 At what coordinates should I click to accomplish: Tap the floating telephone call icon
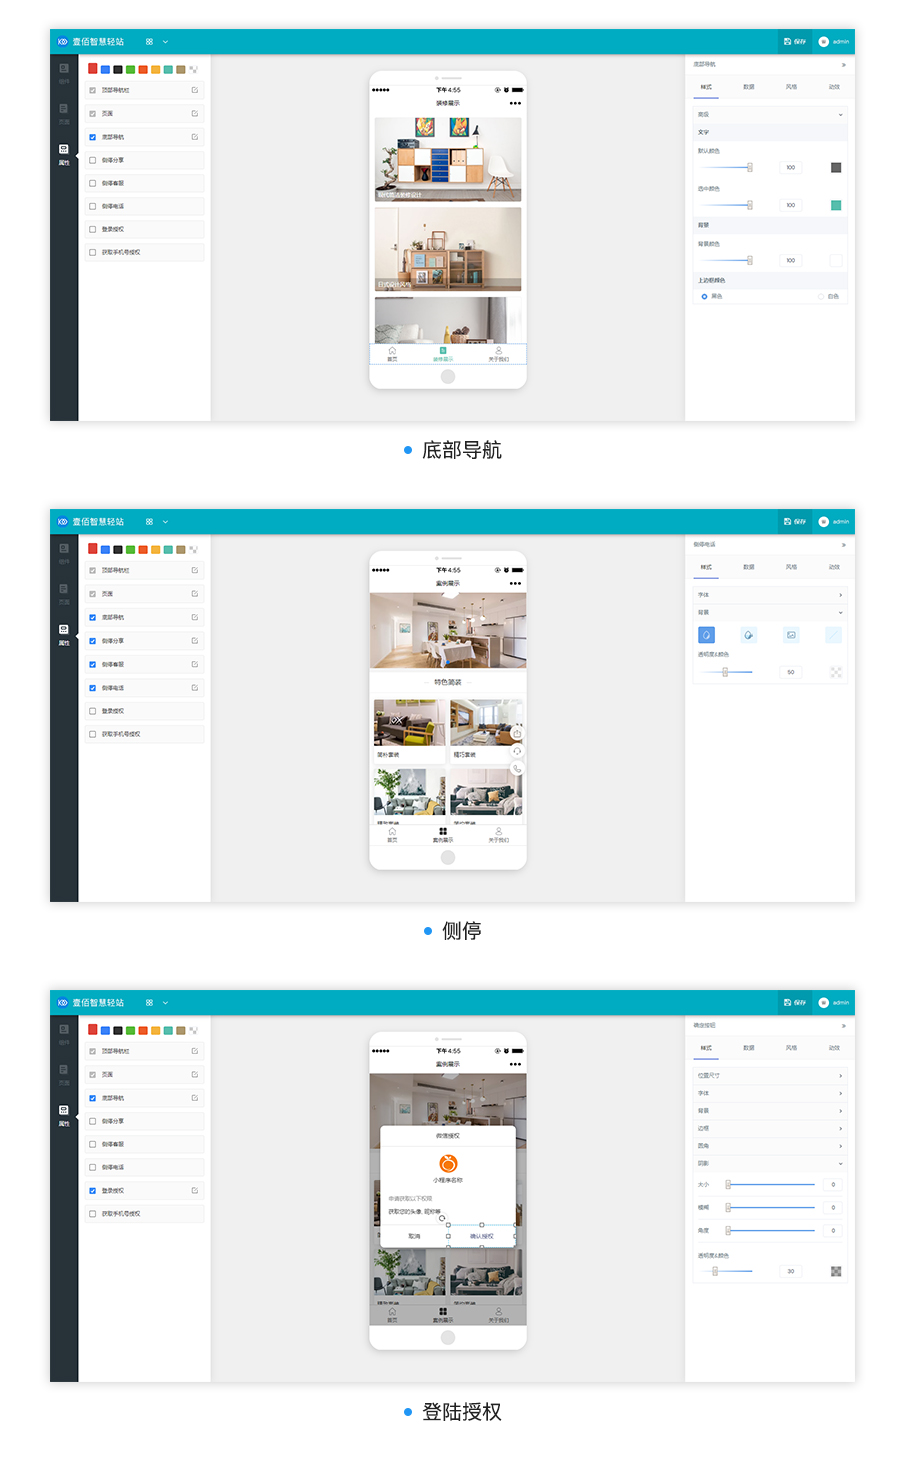point(517,769)
